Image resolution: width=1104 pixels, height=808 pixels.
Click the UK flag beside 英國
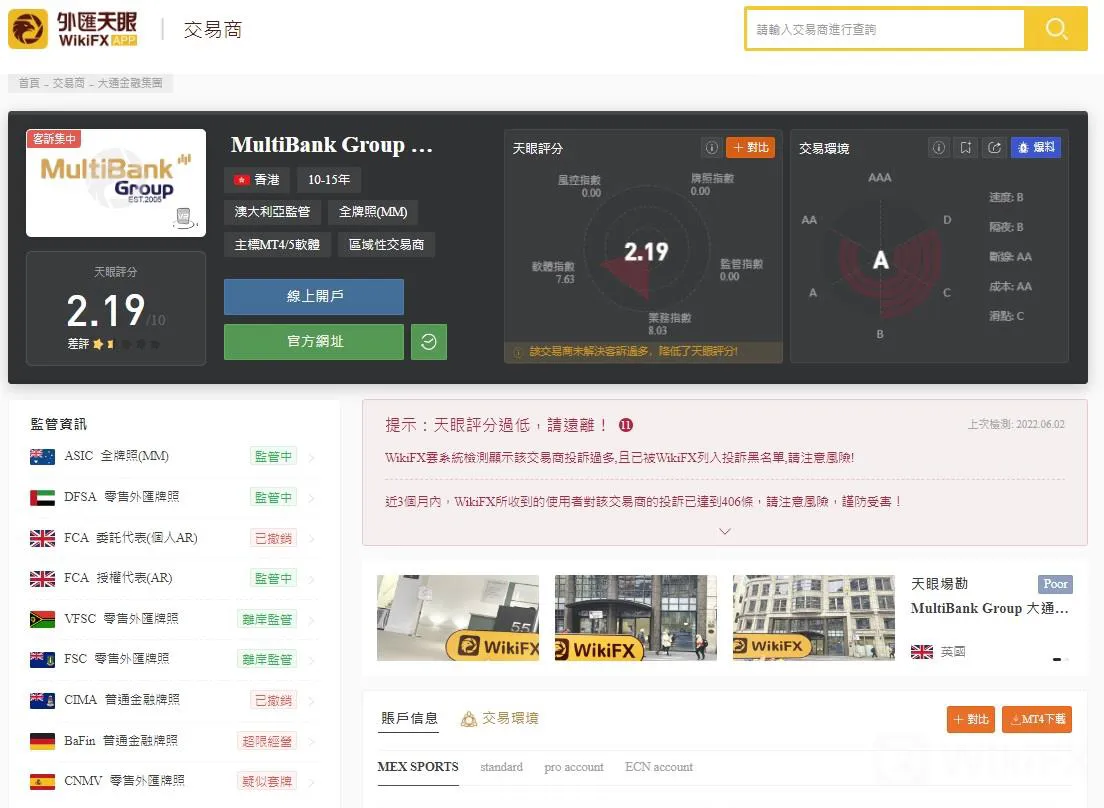(922, 652)
